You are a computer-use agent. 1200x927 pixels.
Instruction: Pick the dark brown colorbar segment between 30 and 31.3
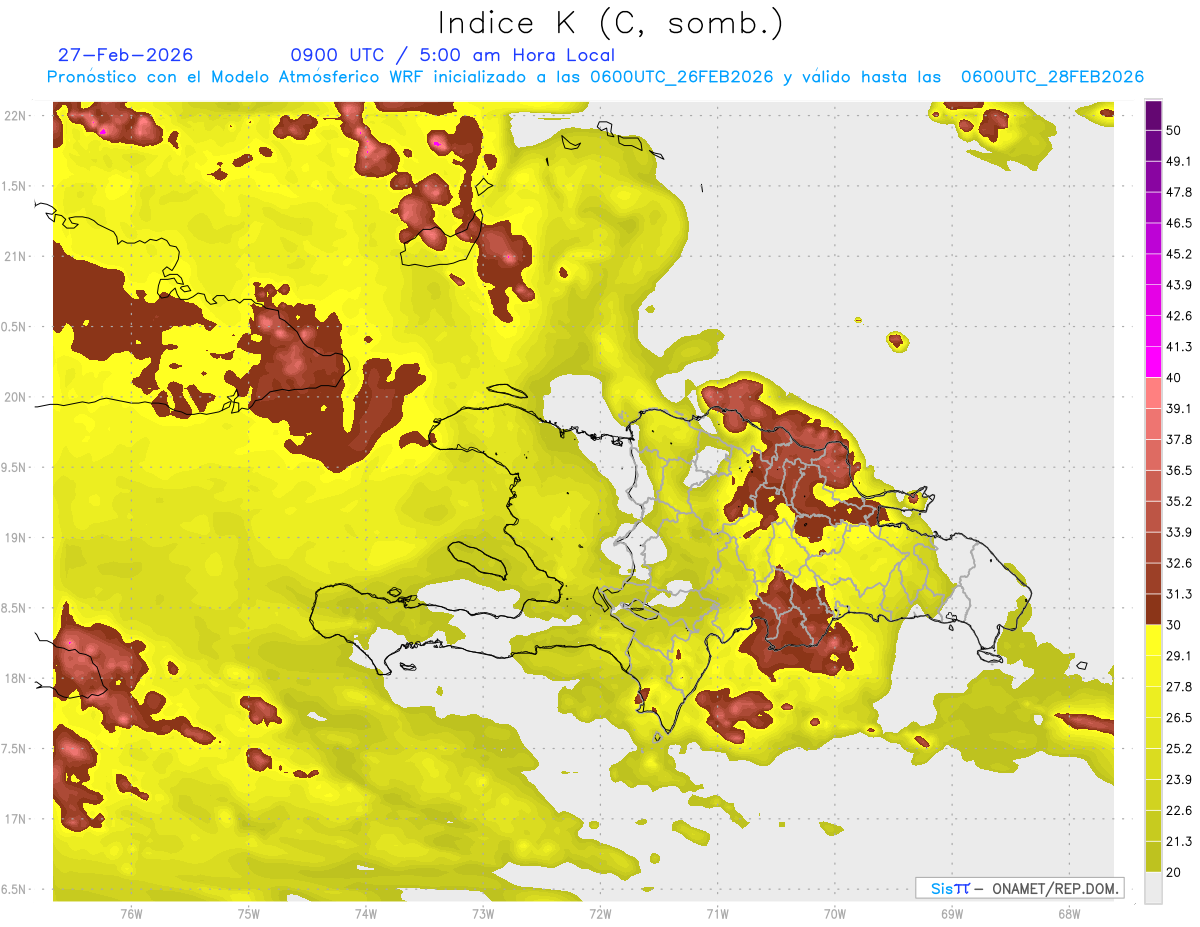pyautogui.click(x=1153, y=609)
